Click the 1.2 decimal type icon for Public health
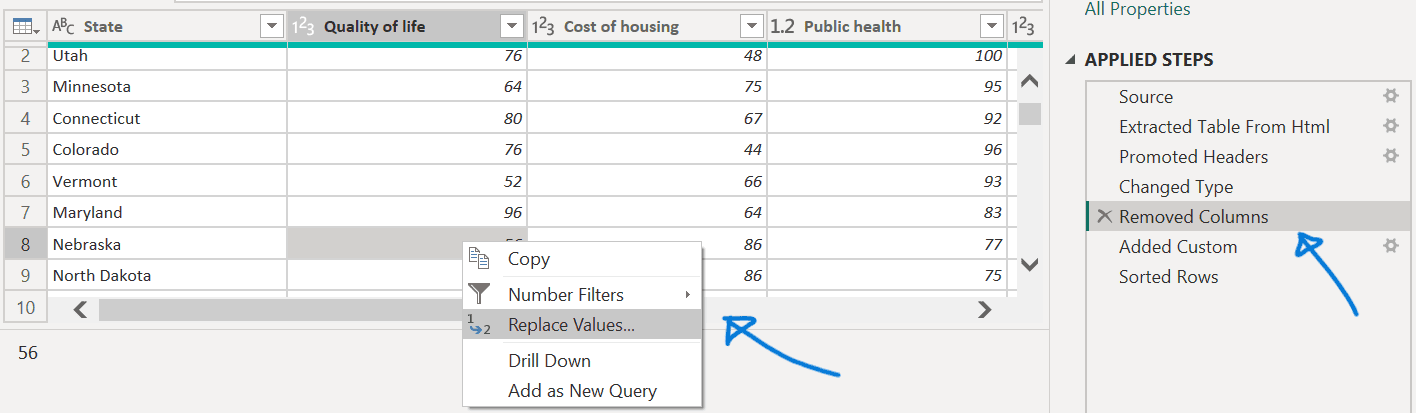 (783, 27)
